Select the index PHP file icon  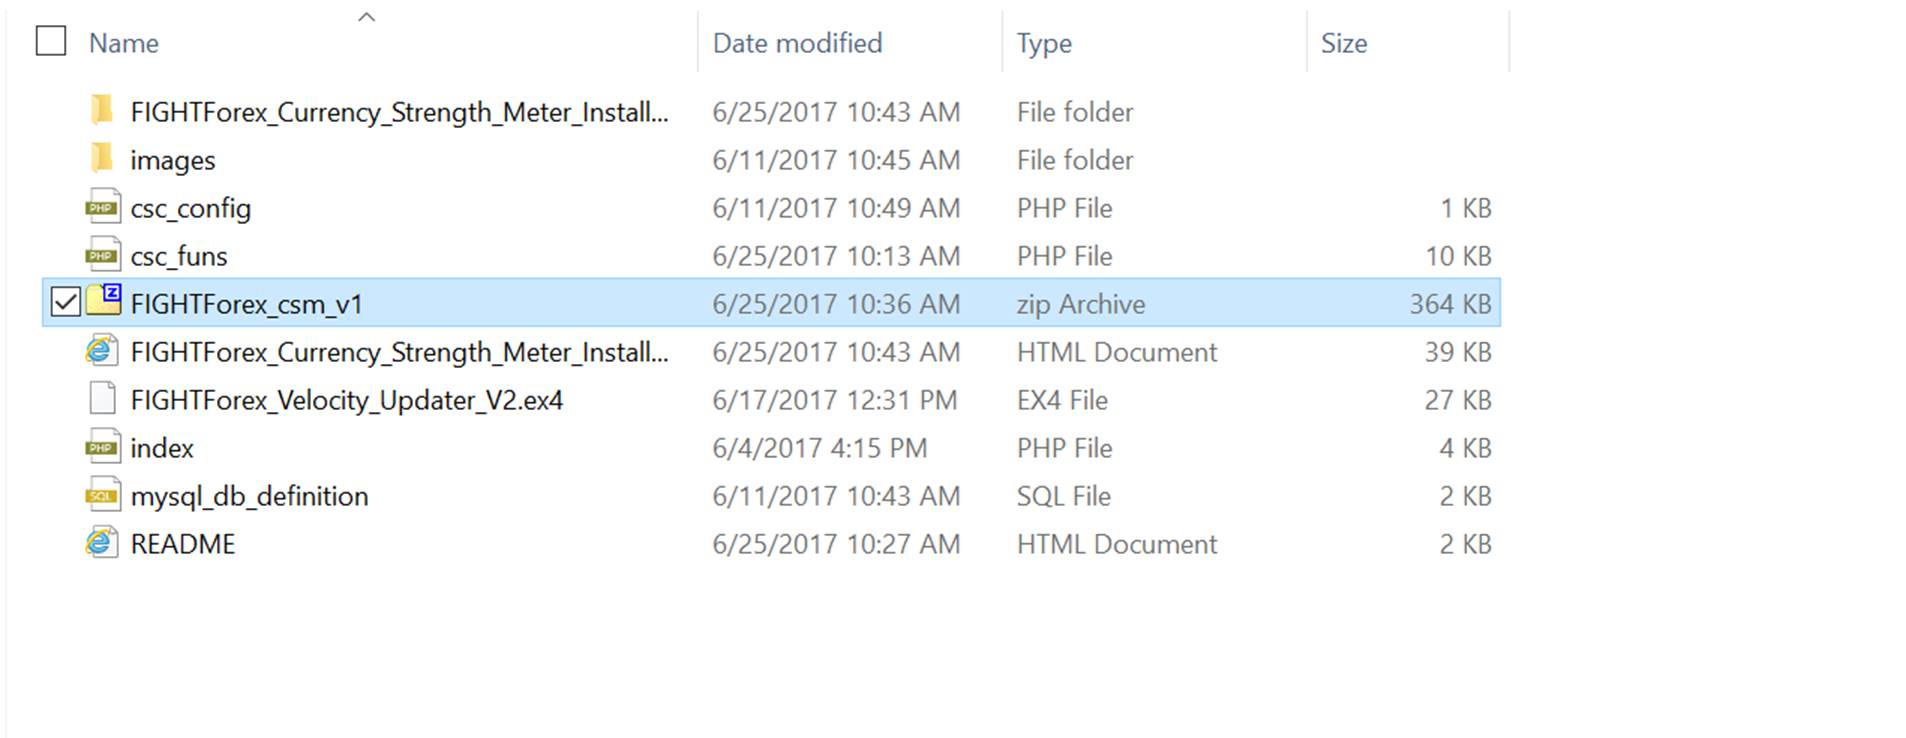102,447
